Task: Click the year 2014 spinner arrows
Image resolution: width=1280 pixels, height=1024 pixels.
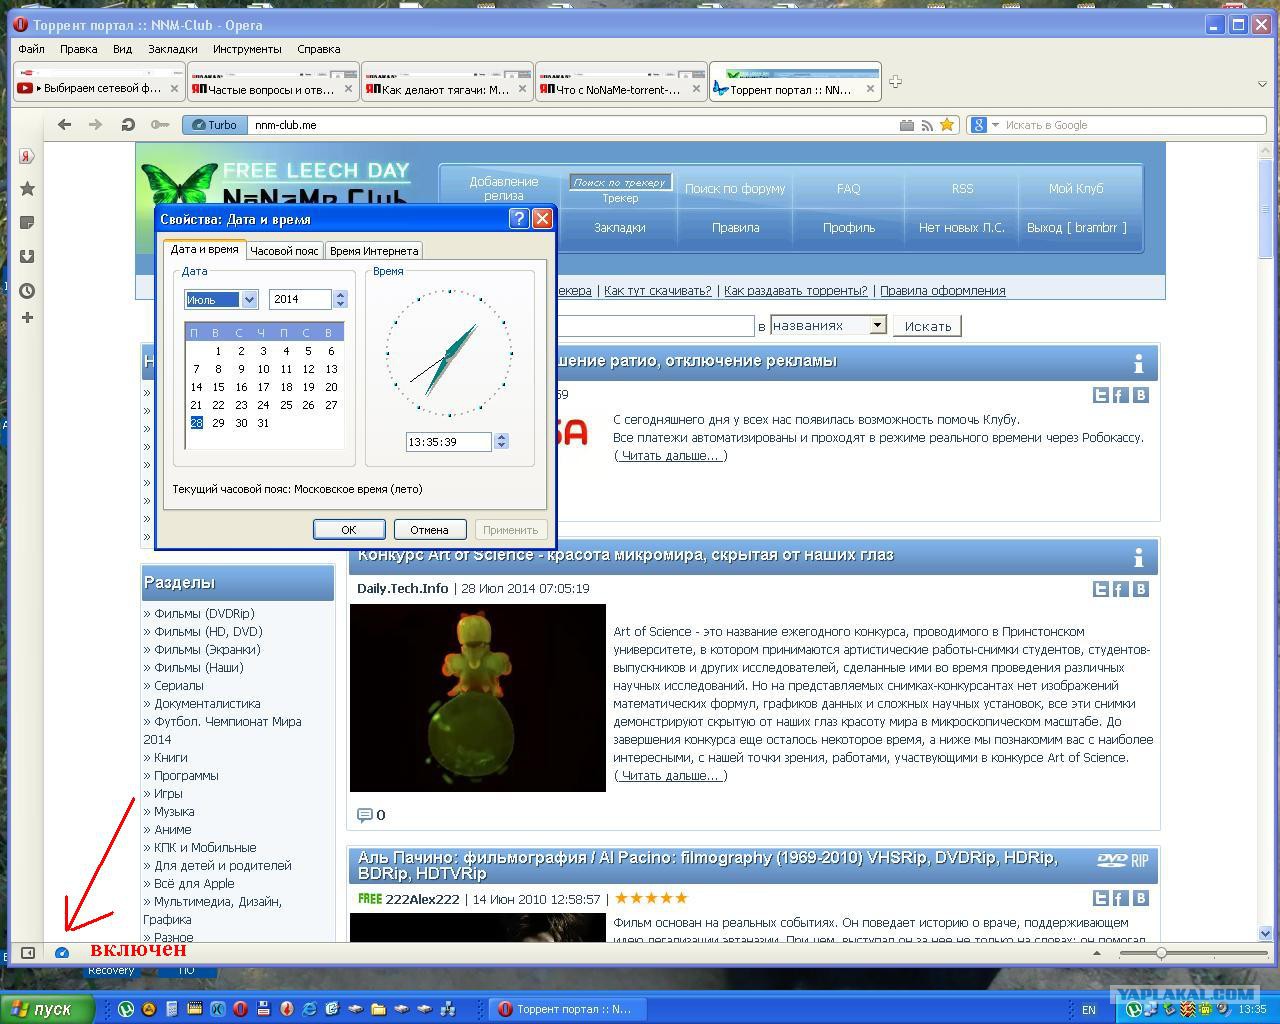Action: tap(340, 299)
